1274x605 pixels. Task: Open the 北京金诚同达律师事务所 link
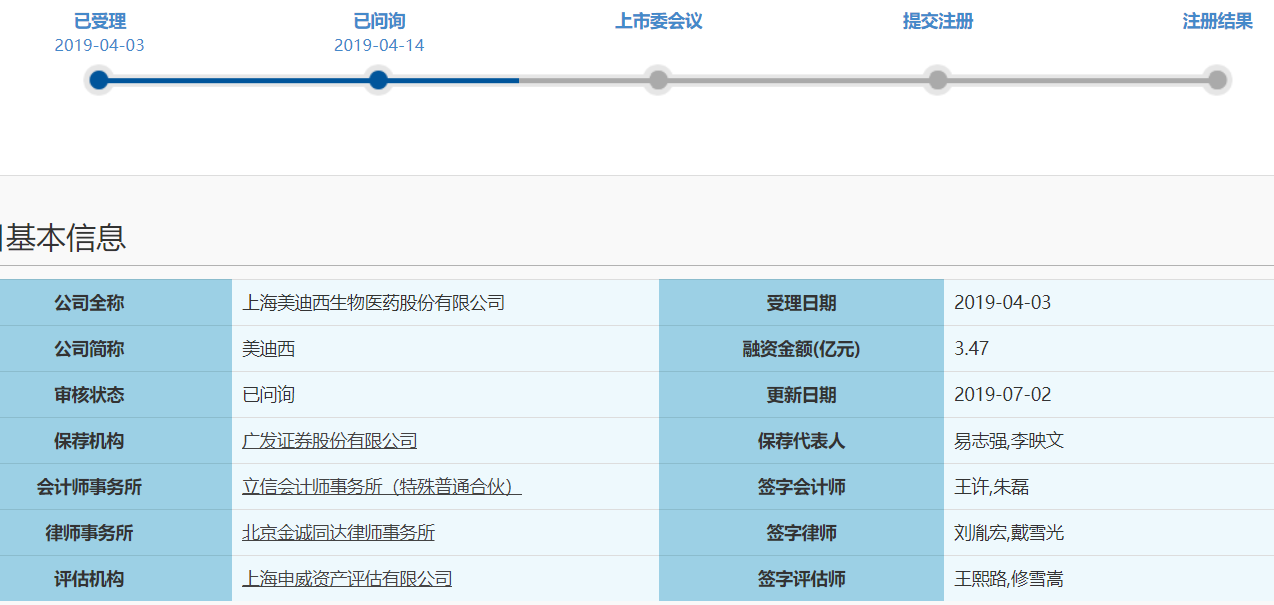tap(339, 533)
